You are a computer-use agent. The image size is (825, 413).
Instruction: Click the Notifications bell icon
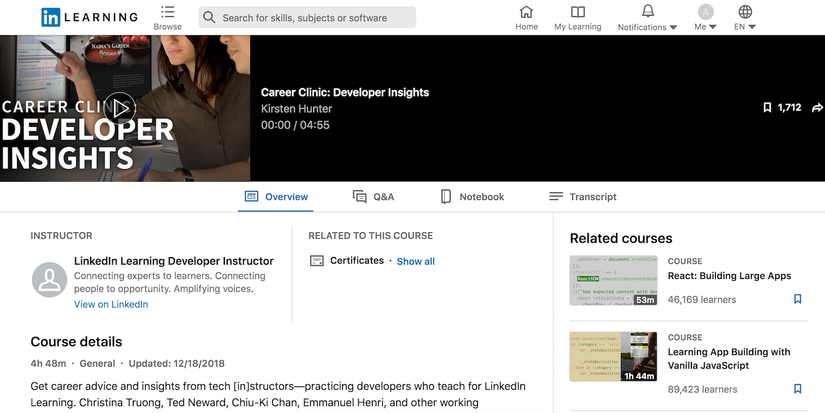coord(648,11)
